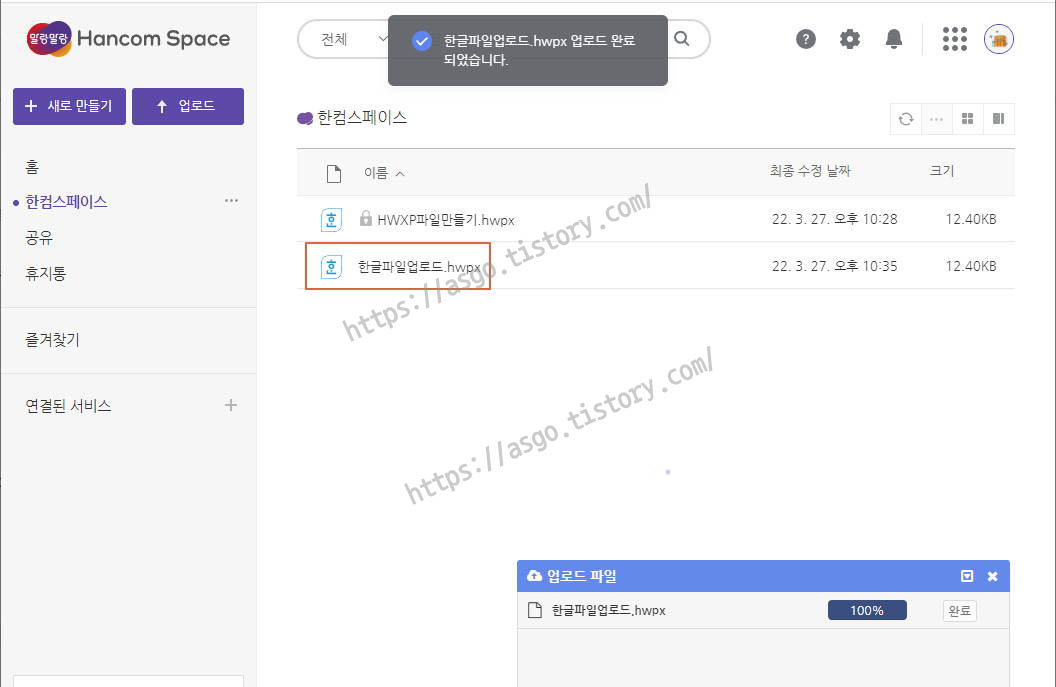Click the 한컴스페이스 breadcrumb cloud icon
This screenshot has height=687, width=1056.
pyautogui.click(x=305, y=119)
